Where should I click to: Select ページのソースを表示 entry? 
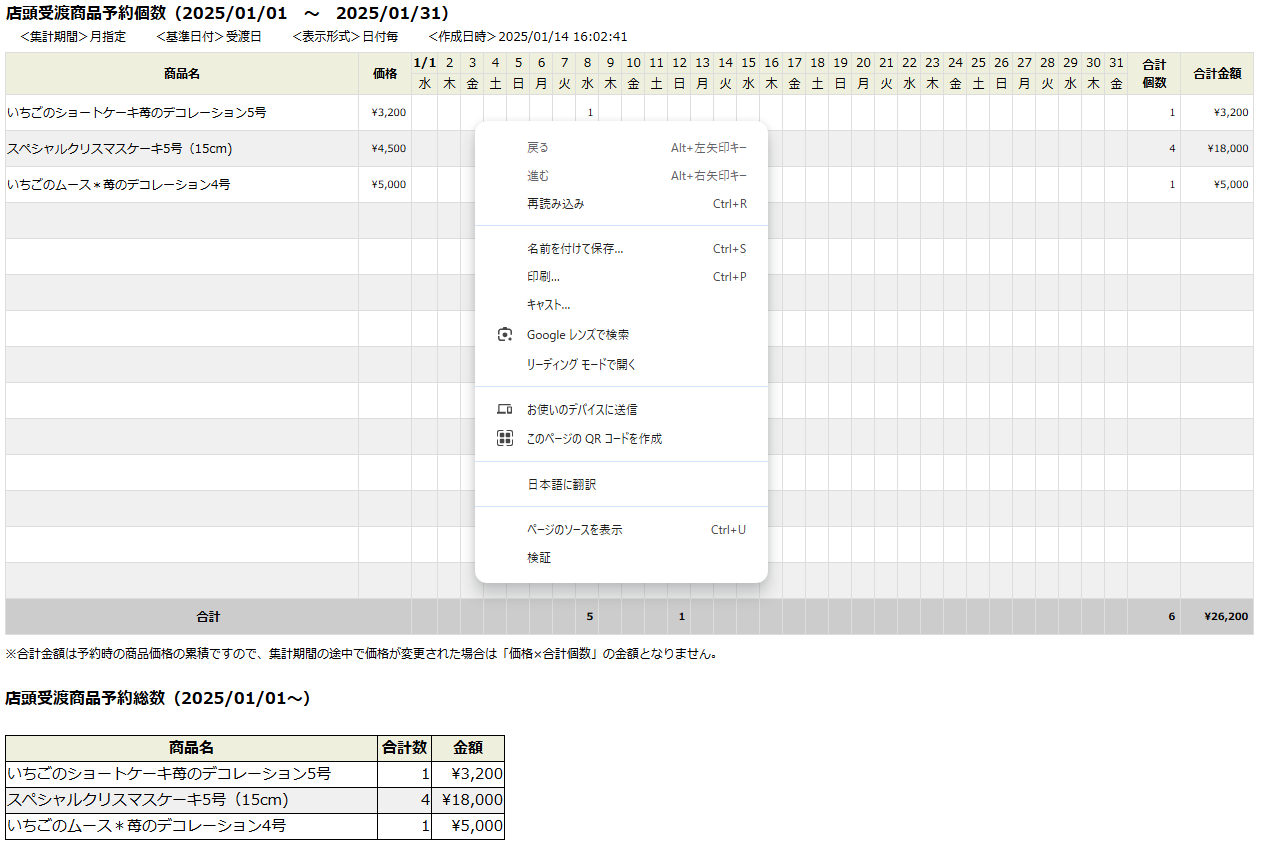(574, 530)
